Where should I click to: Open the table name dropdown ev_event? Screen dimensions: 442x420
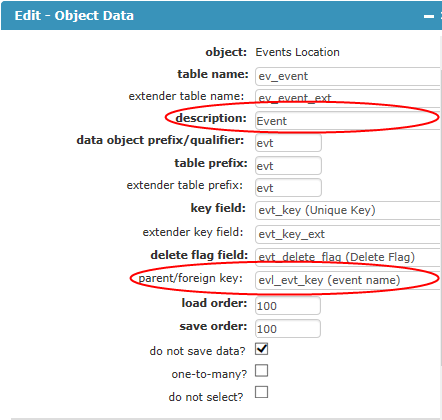pyautogui.click(x=348, y=76)
